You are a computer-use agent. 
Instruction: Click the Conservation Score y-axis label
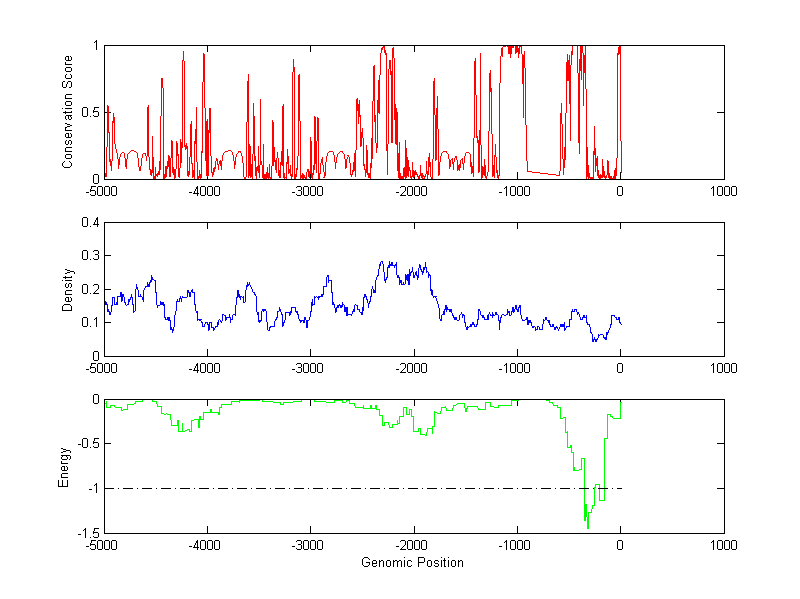pyautogui.click(x=68, y=112)
